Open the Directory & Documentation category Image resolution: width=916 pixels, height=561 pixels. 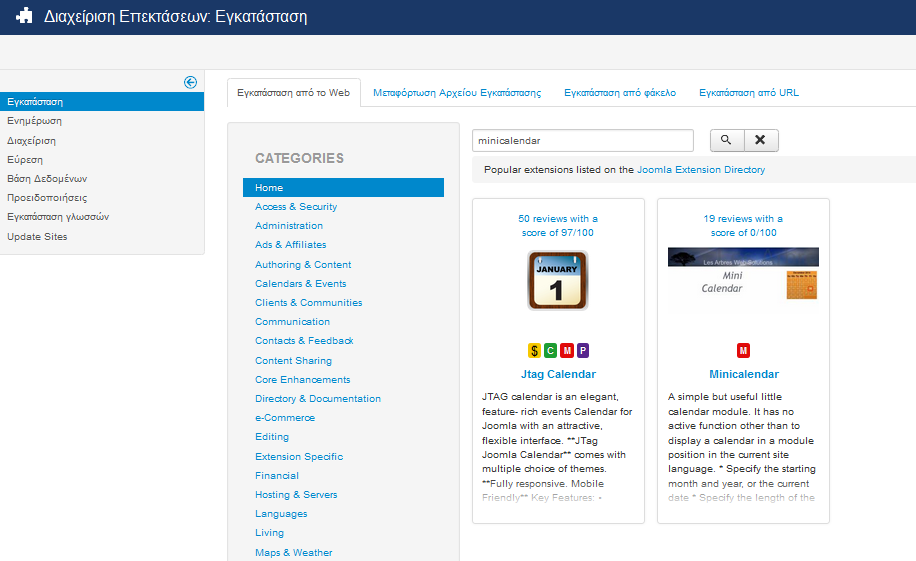[318, 399]
